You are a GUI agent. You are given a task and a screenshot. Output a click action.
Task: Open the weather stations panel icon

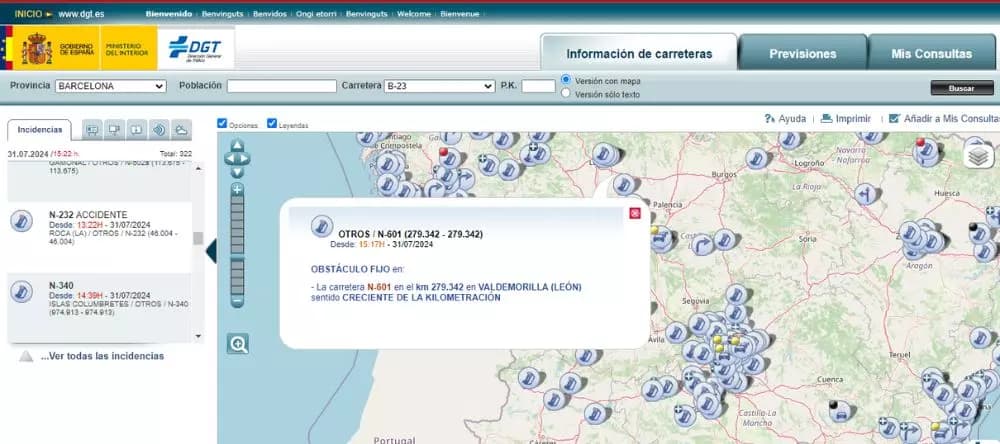(x=181, y=129)
